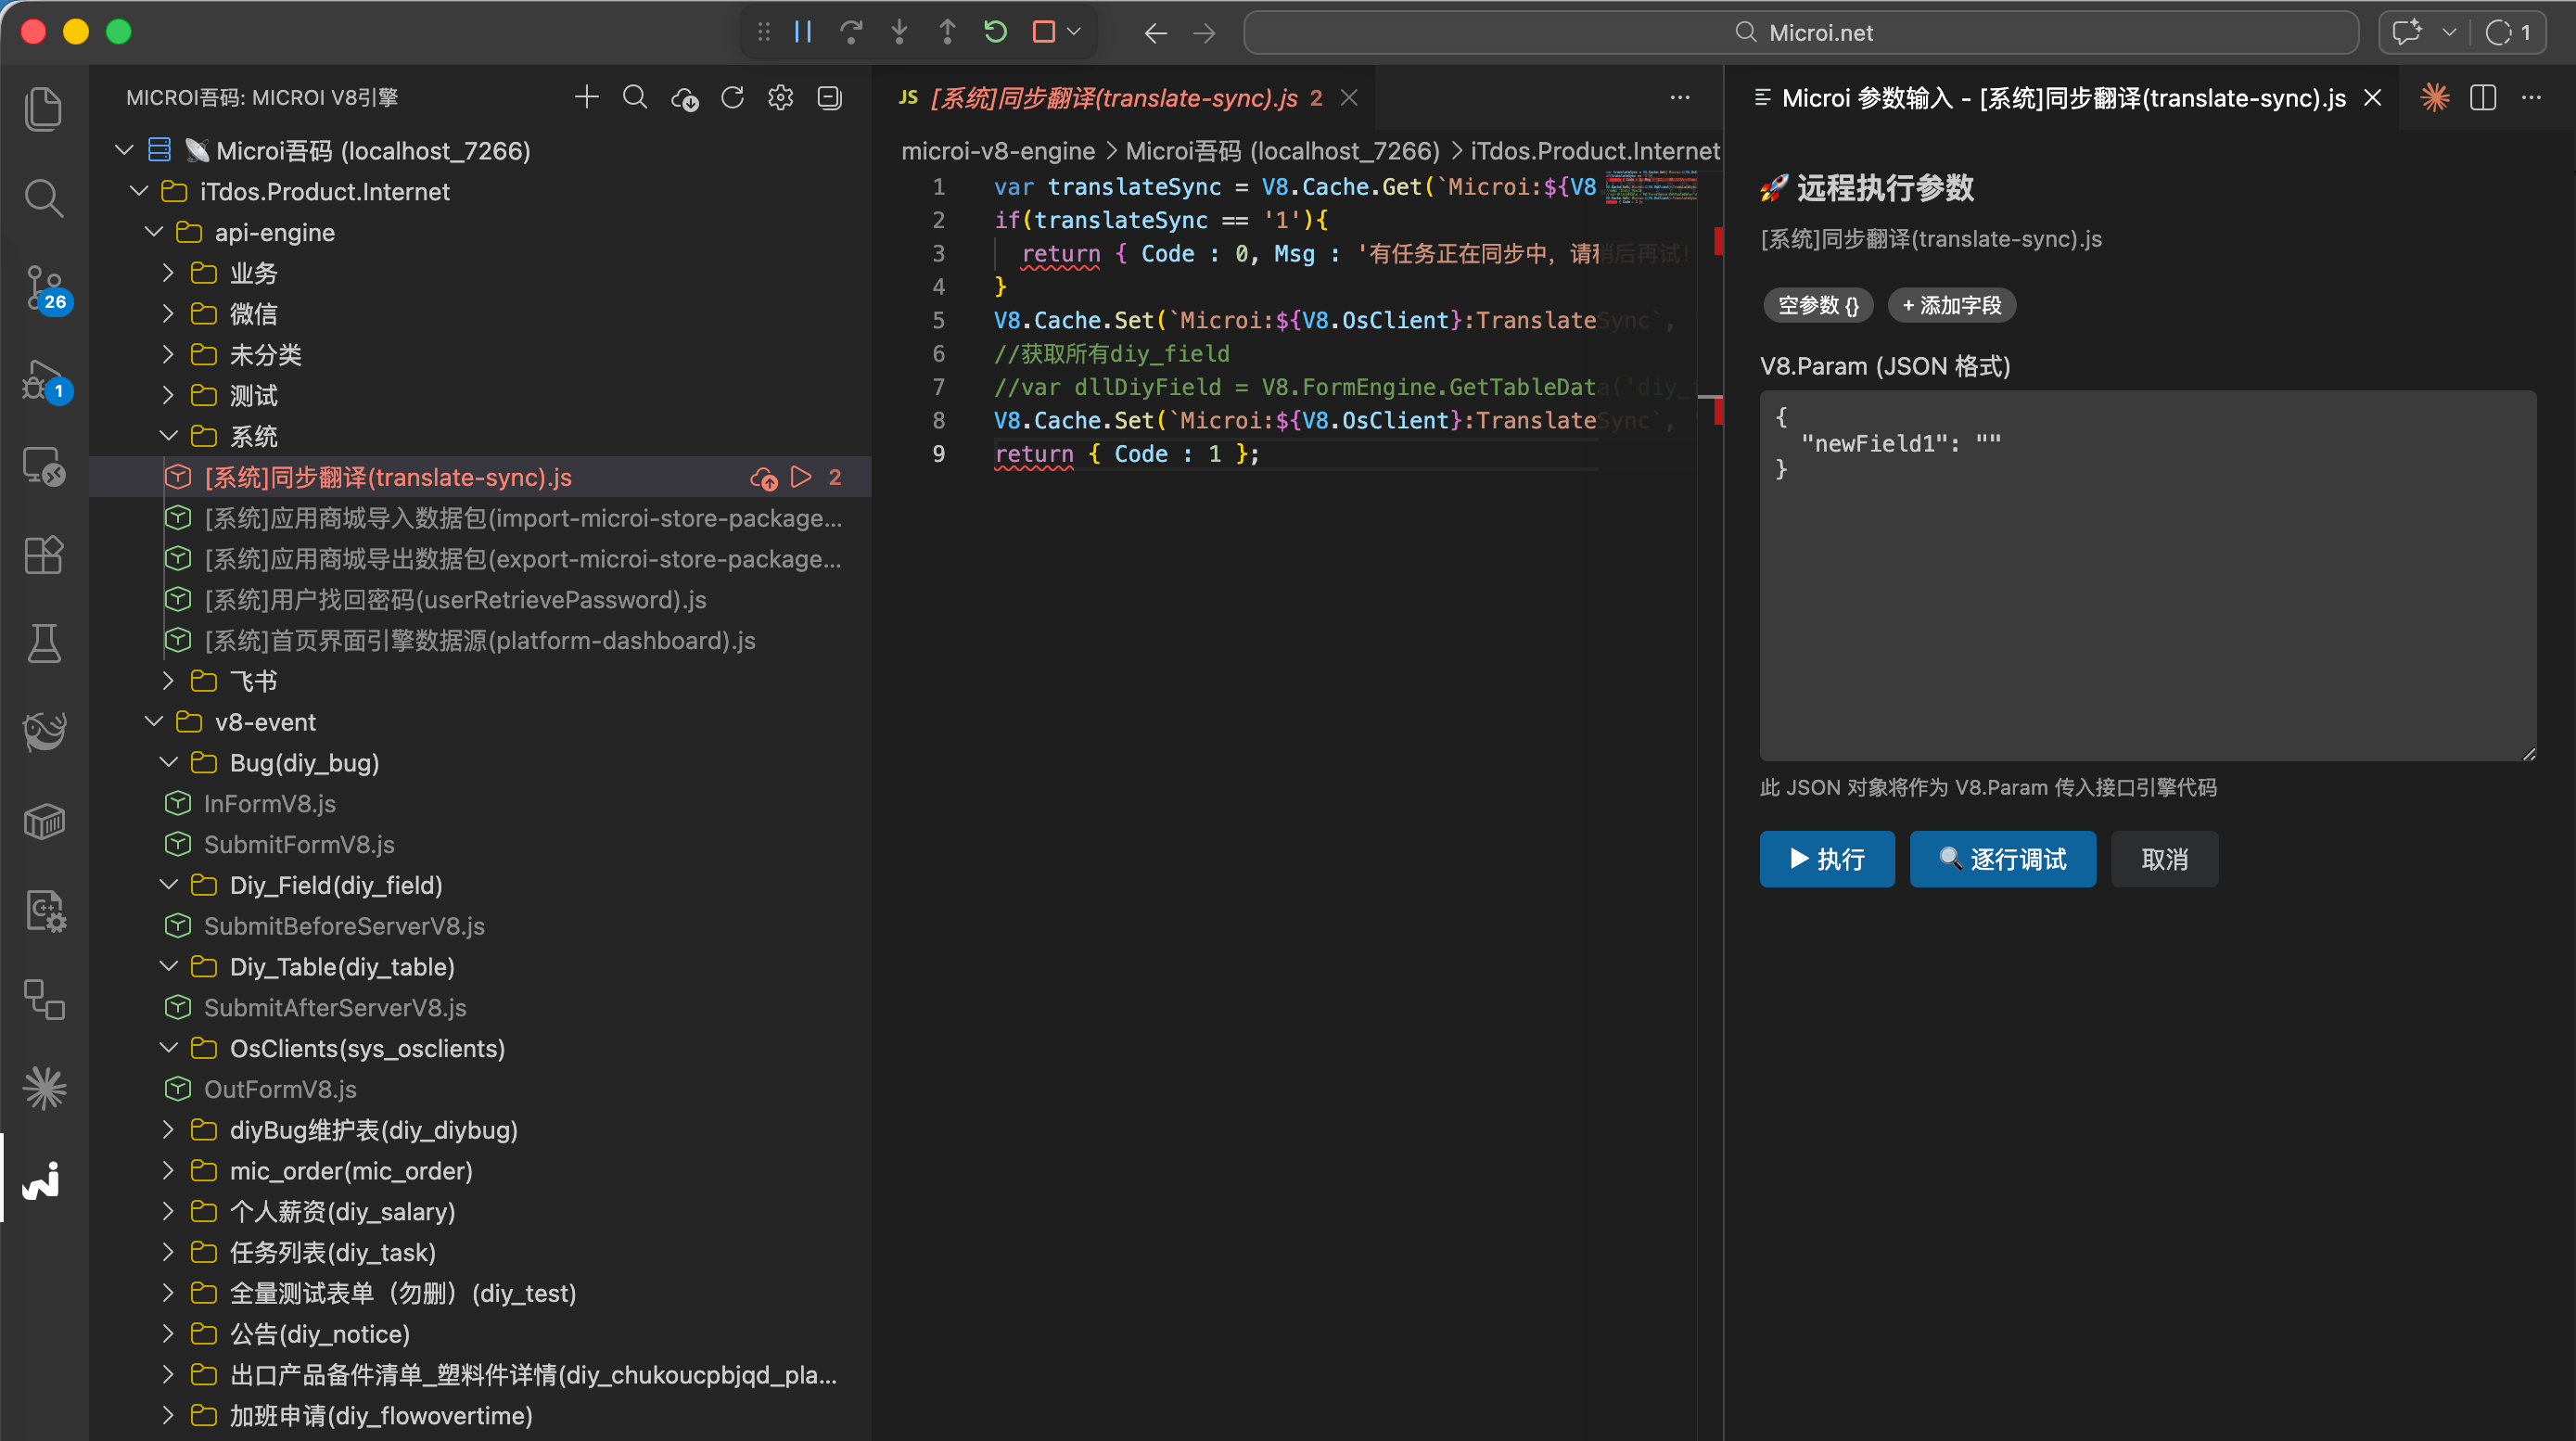
Task: Open the debug stop dropdown arrow
Action: coord(1075,32)
